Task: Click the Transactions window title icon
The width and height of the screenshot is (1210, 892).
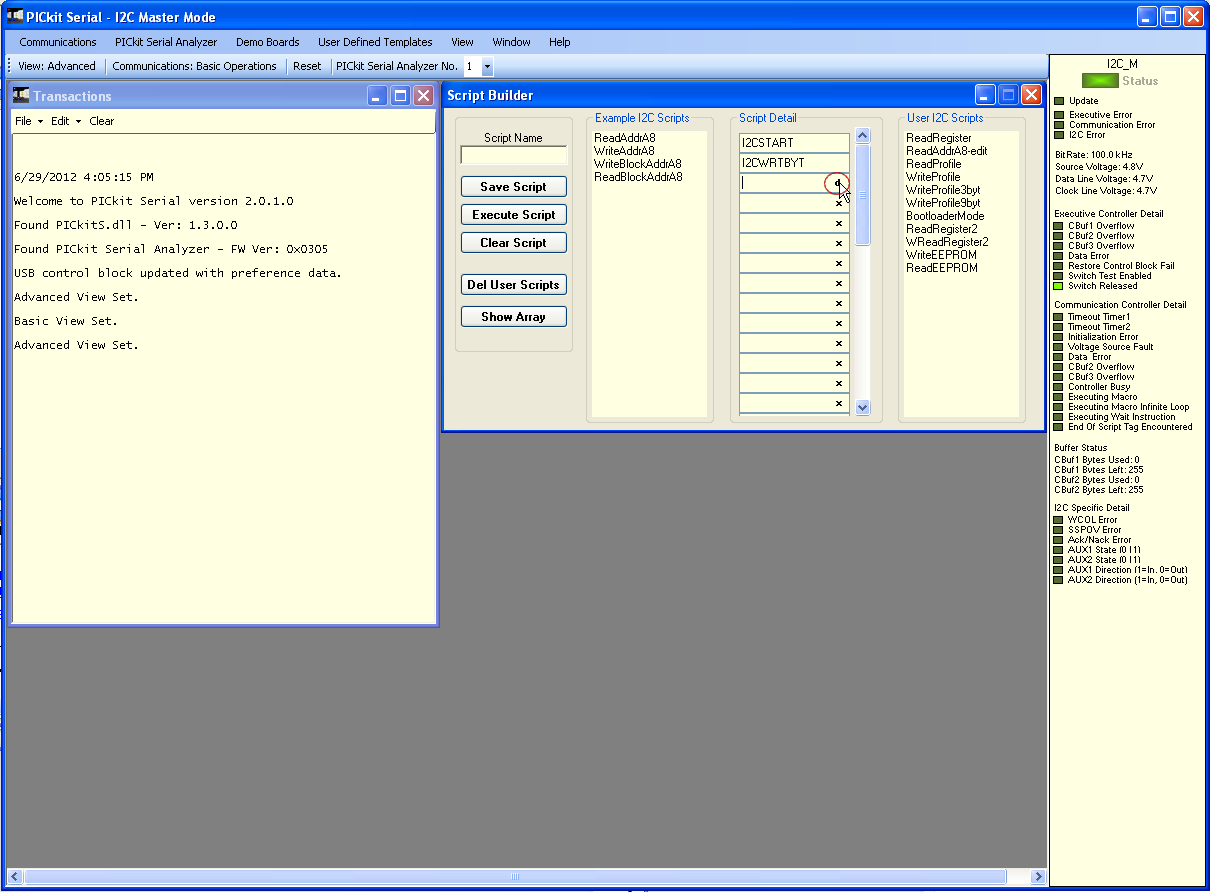Action: [21, 95]
